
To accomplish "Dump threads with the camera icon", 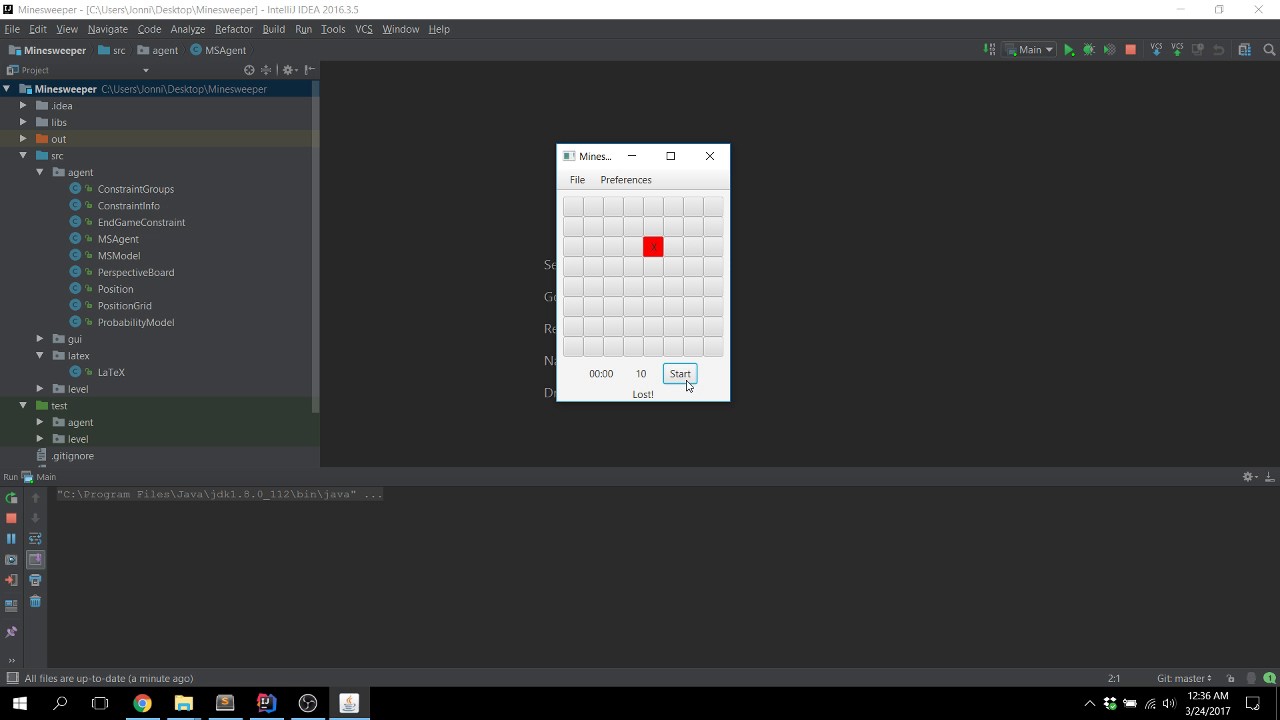I will pos(12,560).
